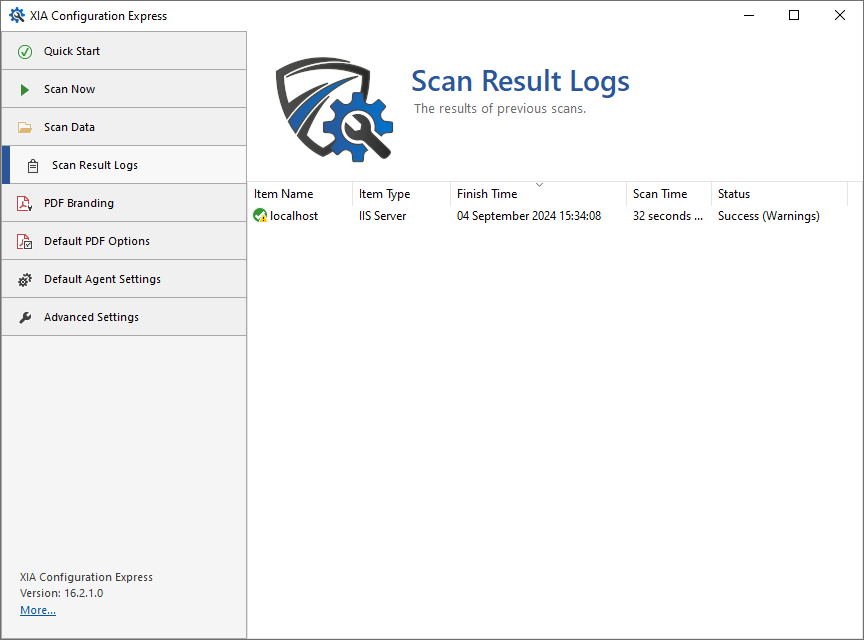Click the Quick Start green checkmark icon
This screenshot has height=640, width=864.
25,52
